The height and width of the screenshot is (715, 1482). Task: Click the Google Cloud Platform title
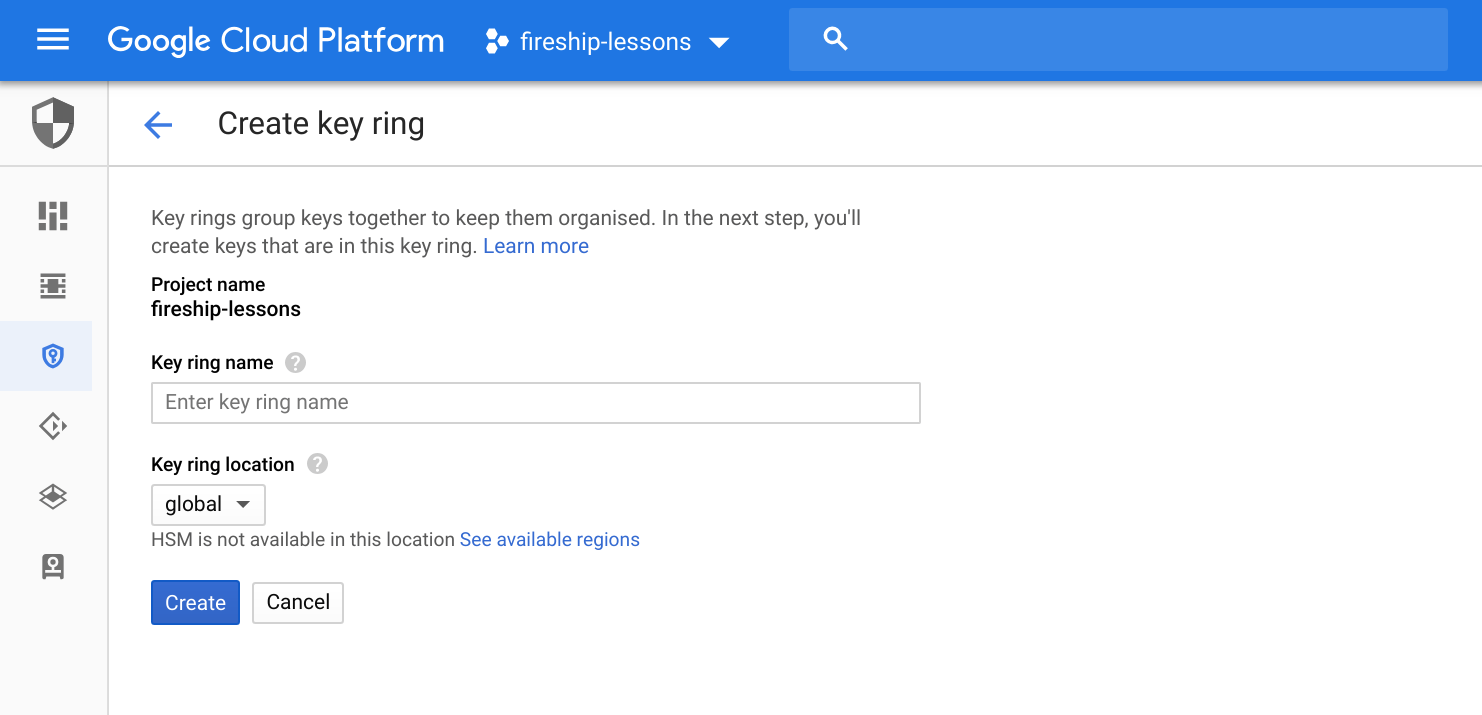(x=275, y=41)
